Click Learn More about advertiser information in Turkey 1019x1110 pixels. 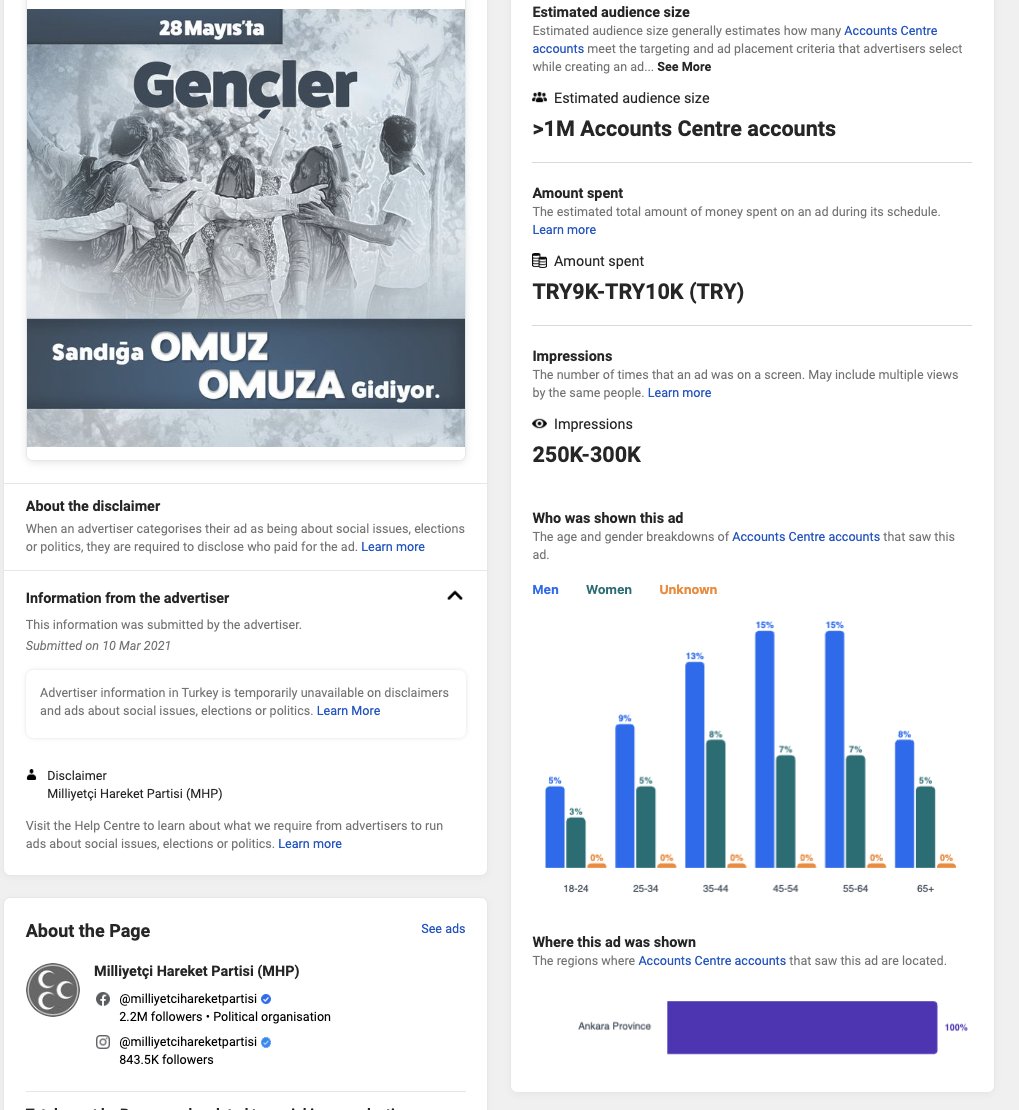coord(348,711)
